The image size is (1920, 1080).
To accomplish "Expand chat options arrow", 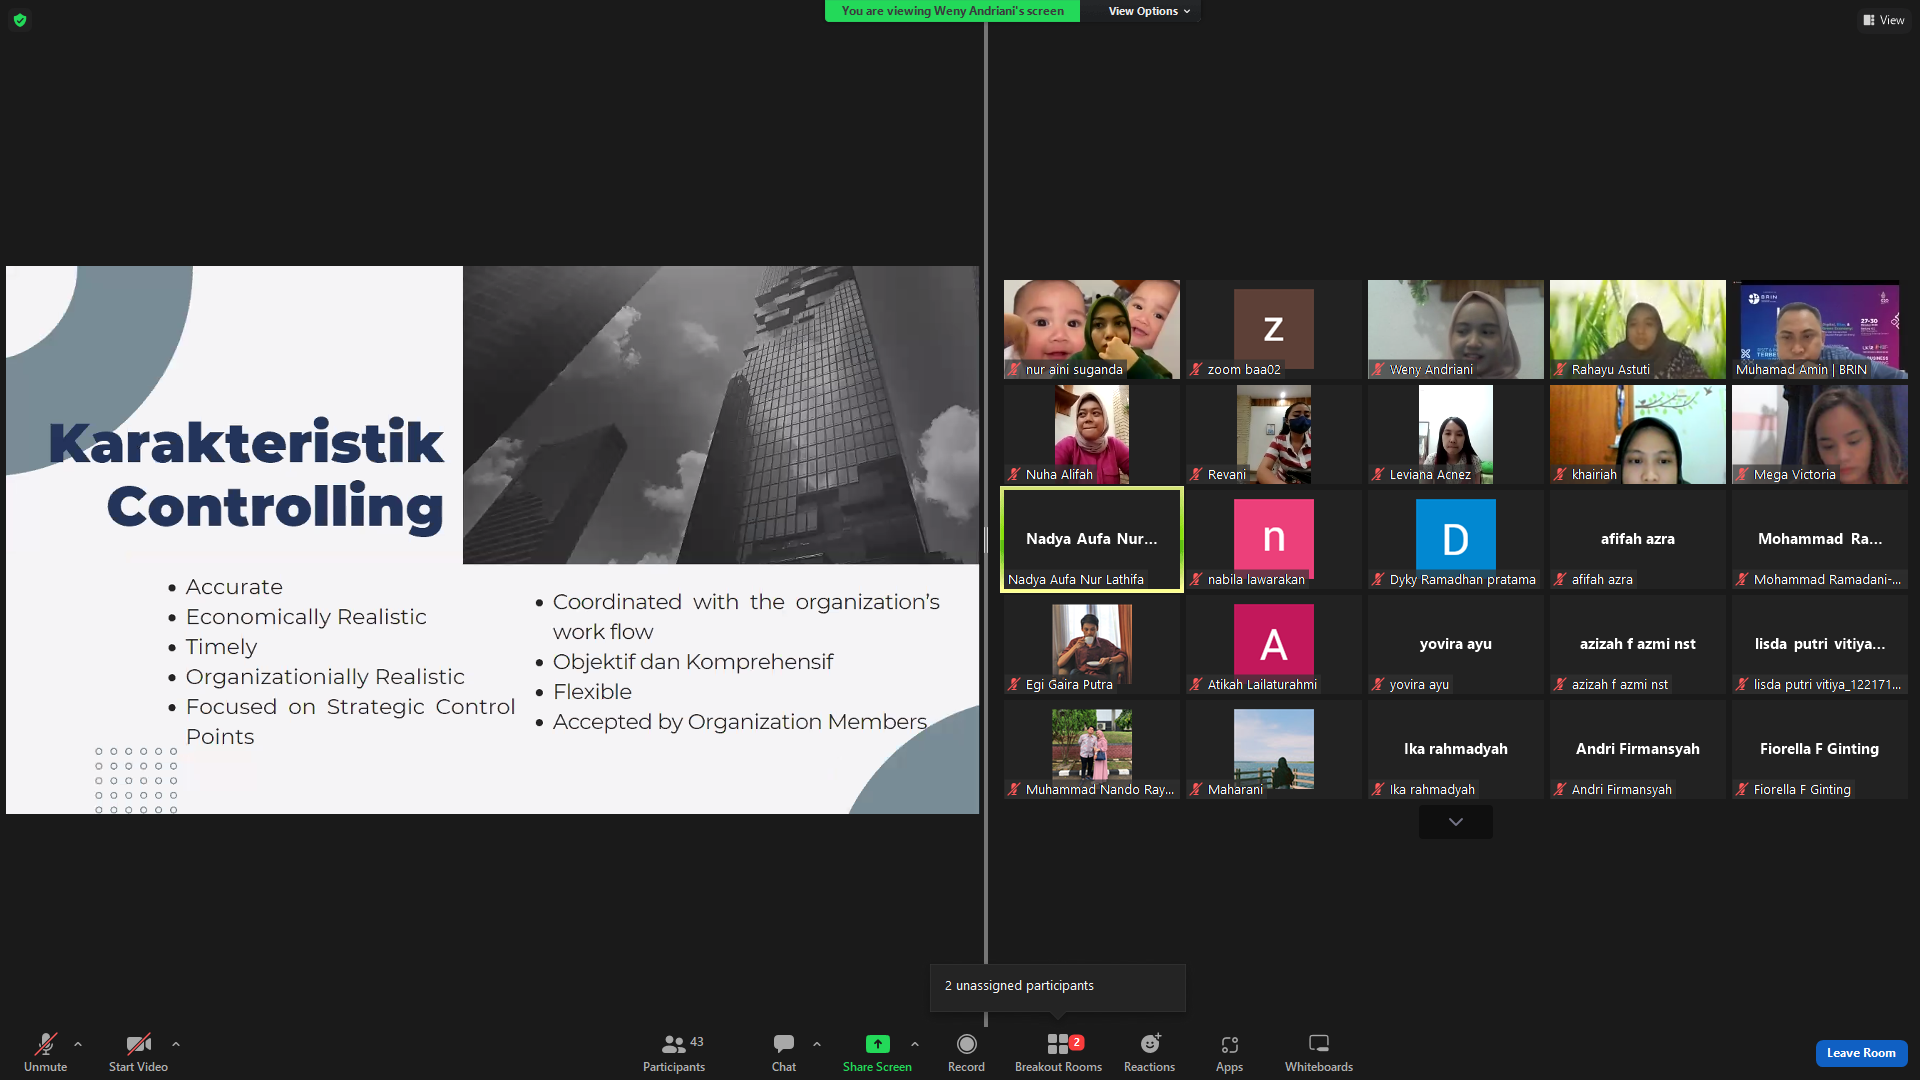I will click(x=817, y=1044).
